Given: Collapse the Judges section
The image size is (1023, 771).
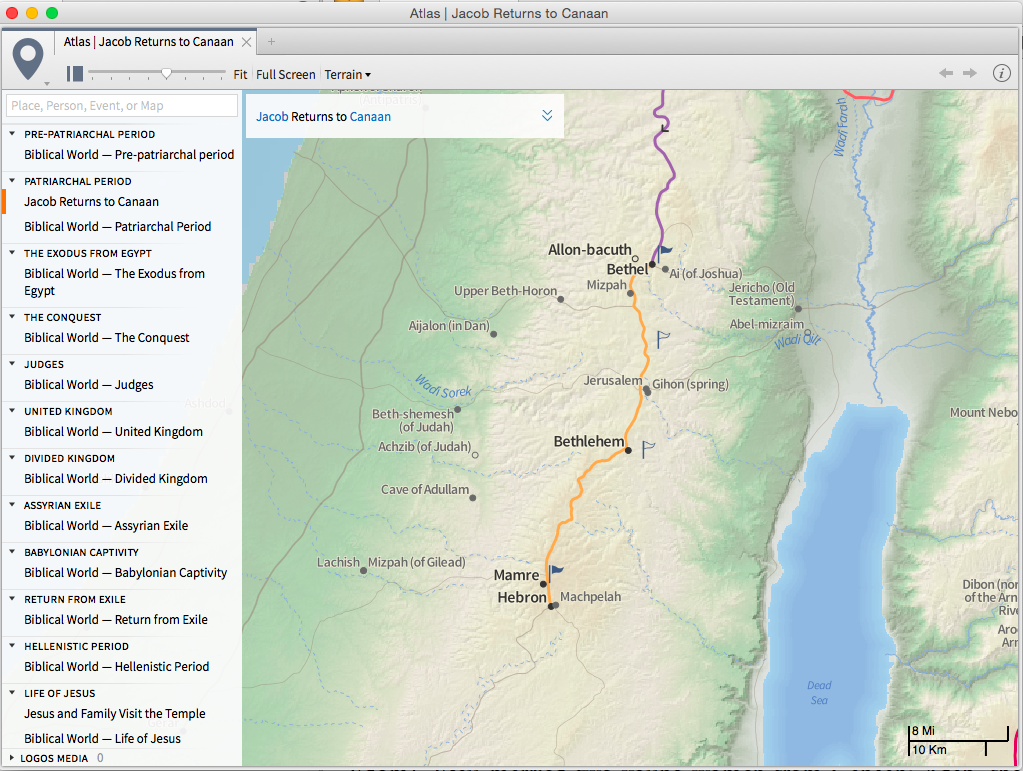Looking at the screenshot, I should [12, 363].
